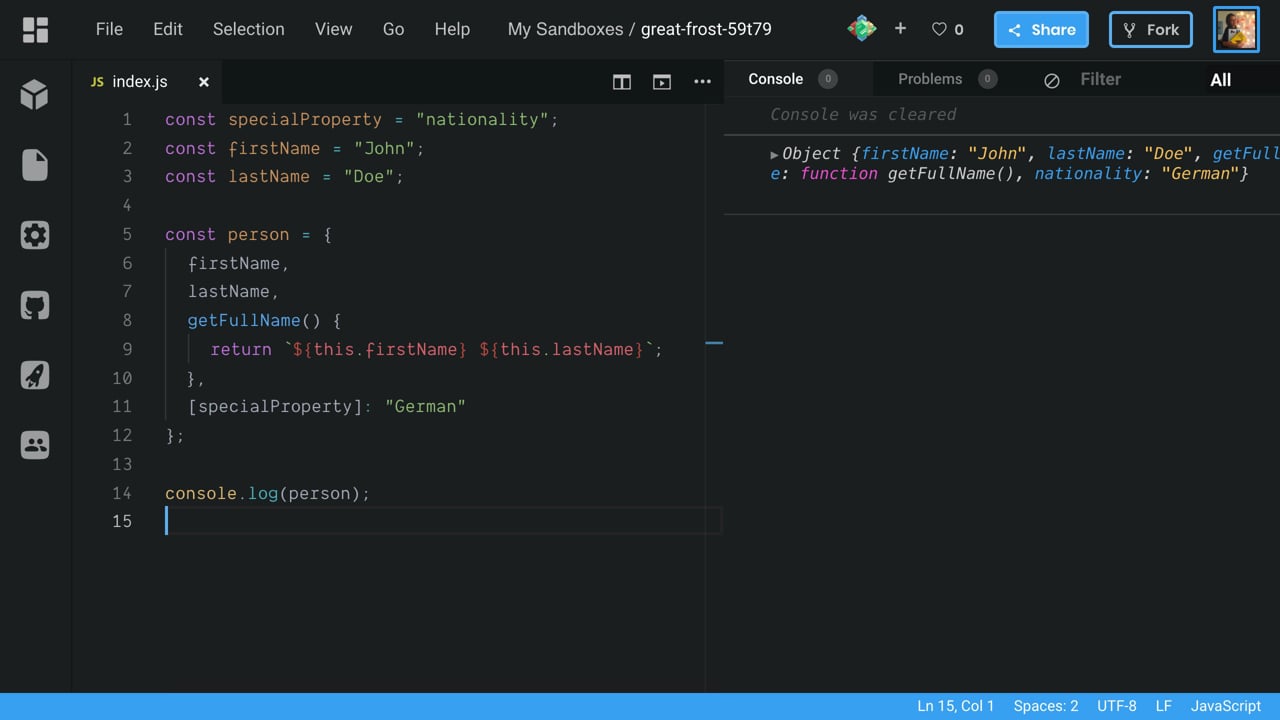Image resolution: width=1280 pixels, height=720 pixels.
Task: Open the Go menu
Action: click(394, 29)
